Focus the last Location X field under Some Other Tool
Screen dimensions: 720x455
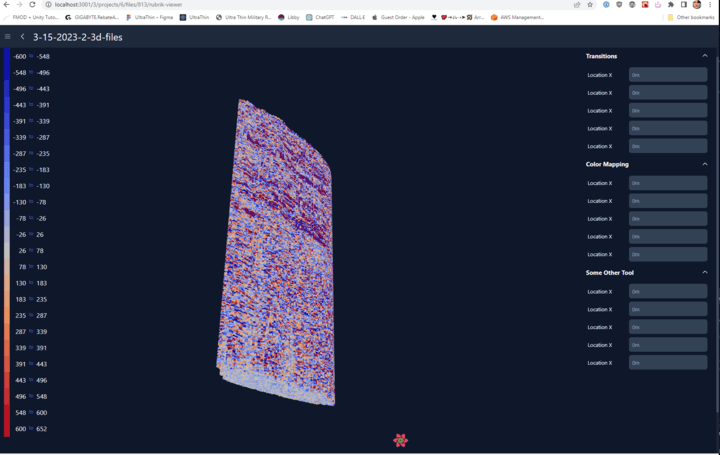[668, 362]
